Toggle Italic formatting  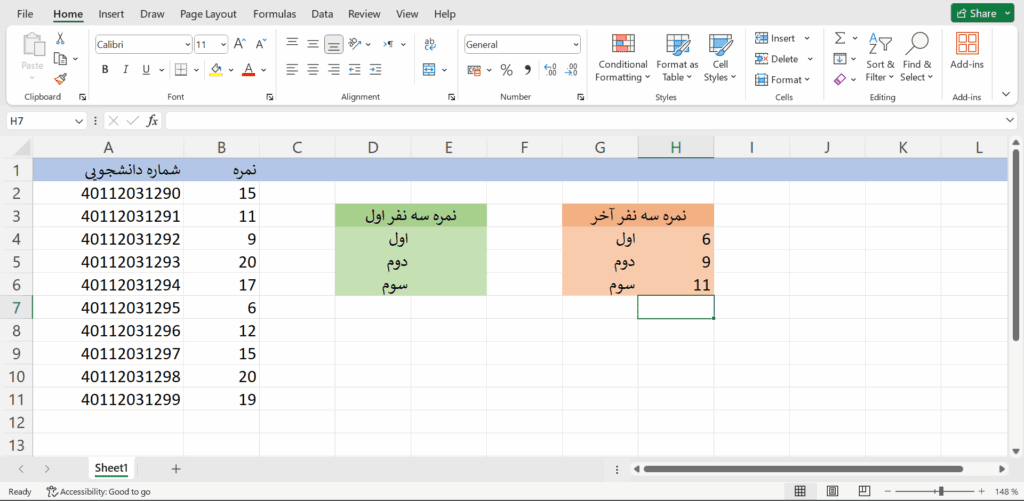[x=126, y=70]
